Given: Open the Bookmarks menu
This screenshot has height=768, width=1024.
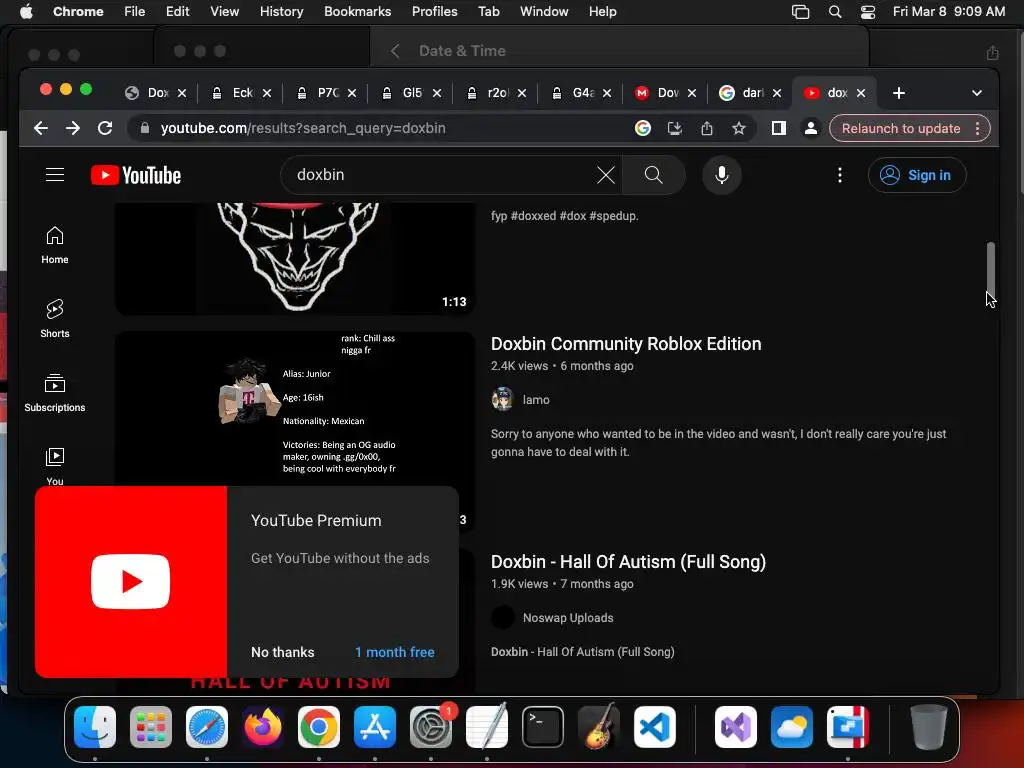Looking at the screenshot, I should pos(357,12).
